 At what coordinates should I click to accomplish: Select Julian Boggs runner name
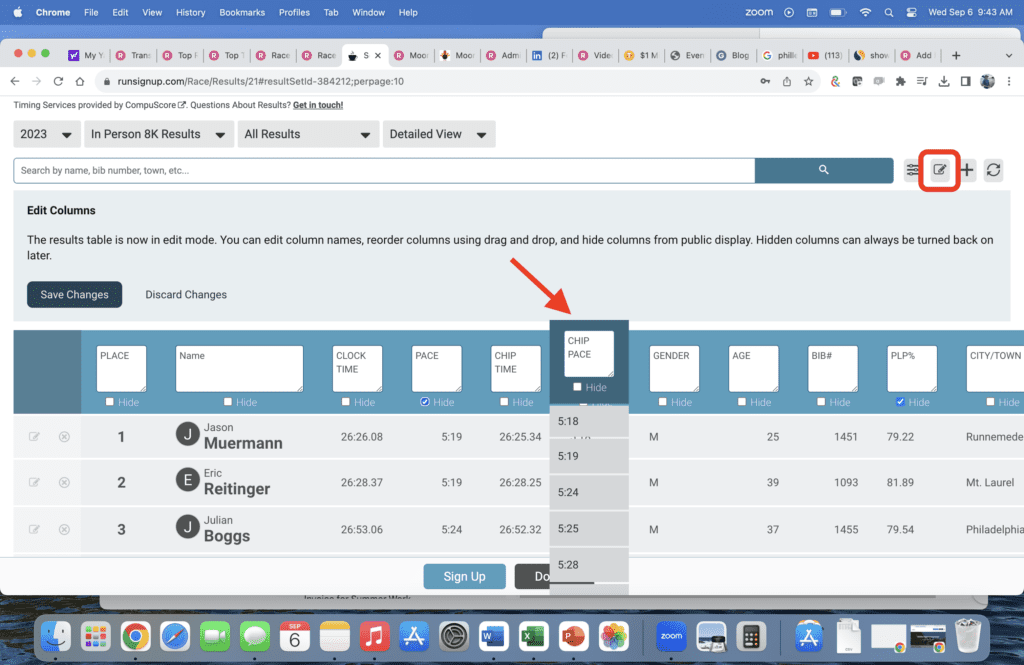click(x=227, y=529)
